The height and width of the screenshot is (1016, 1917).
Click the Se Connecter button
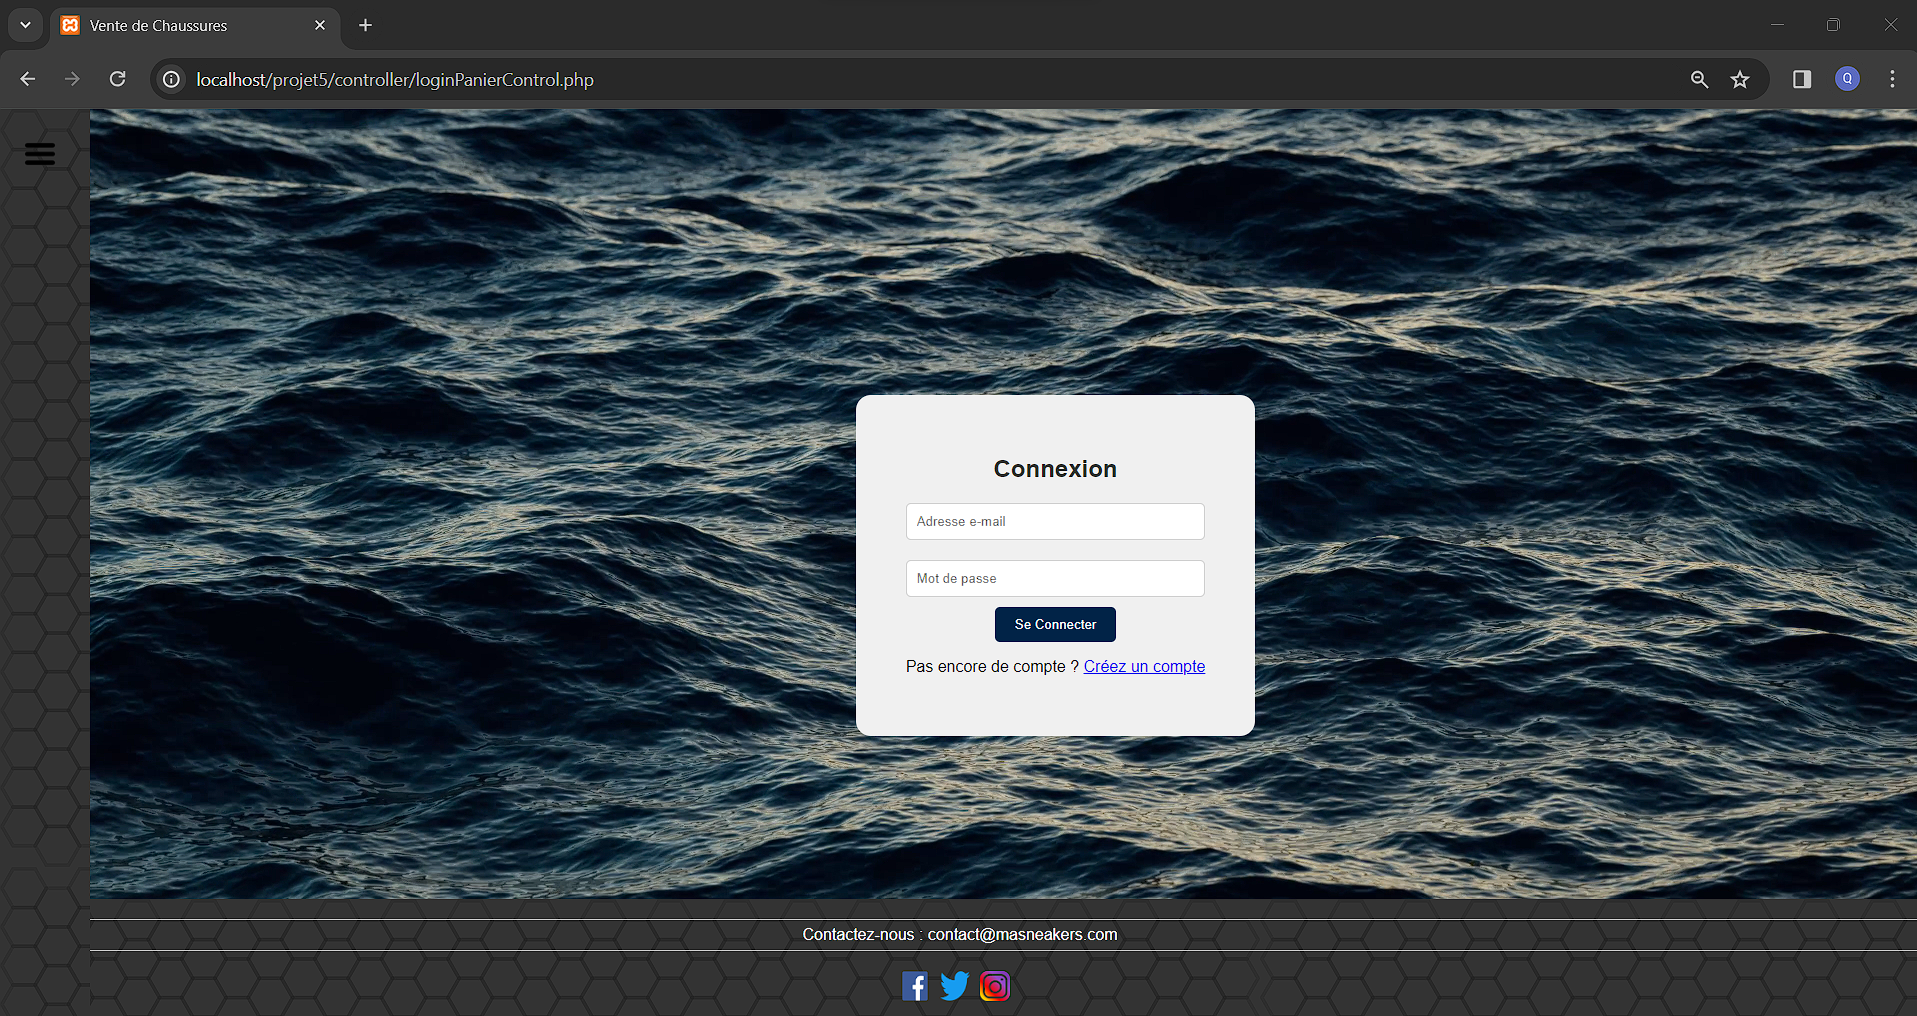tap(1055, 624)
